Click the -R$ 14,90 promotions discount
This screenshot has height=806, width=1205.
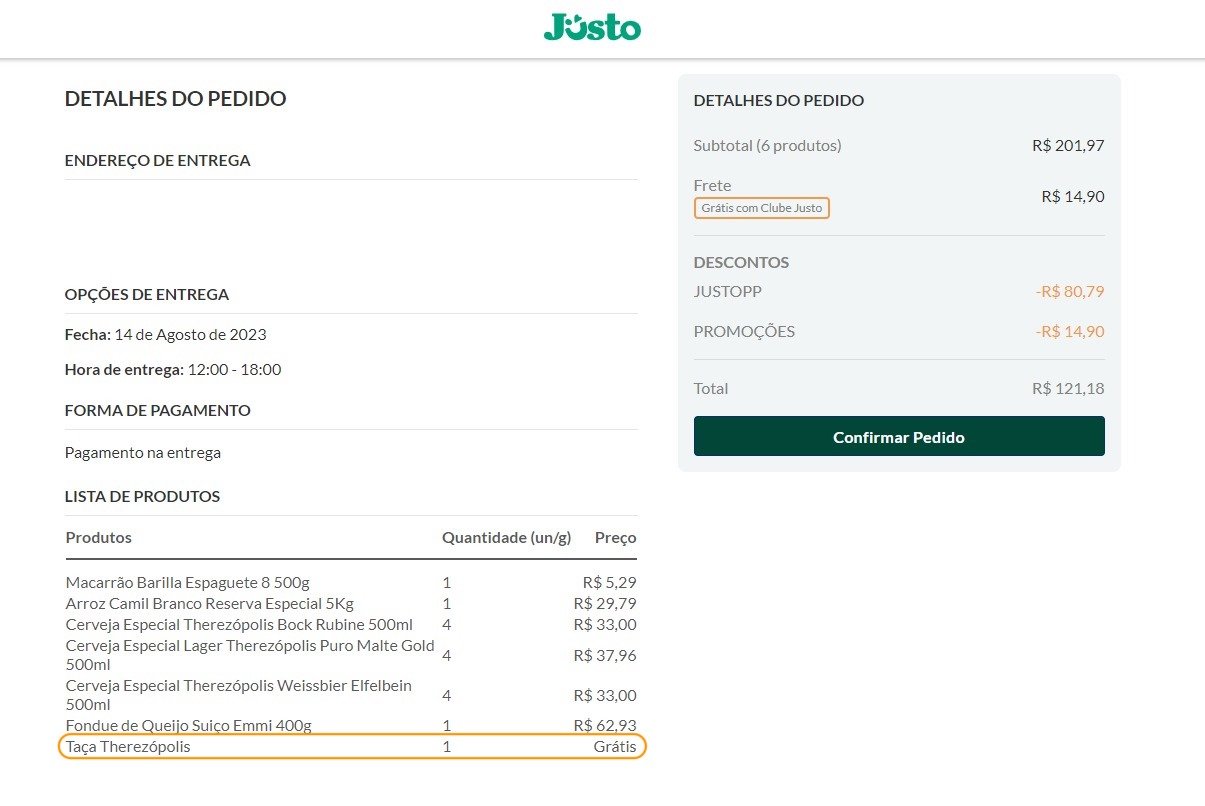coord(1070,331)
